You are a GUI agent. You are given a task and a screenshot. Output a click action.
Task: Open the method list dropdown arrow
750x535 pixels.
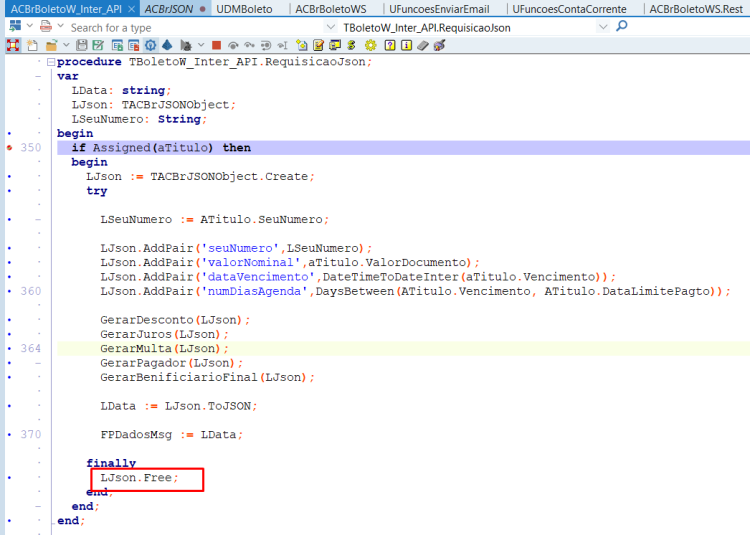click(603, 27)
